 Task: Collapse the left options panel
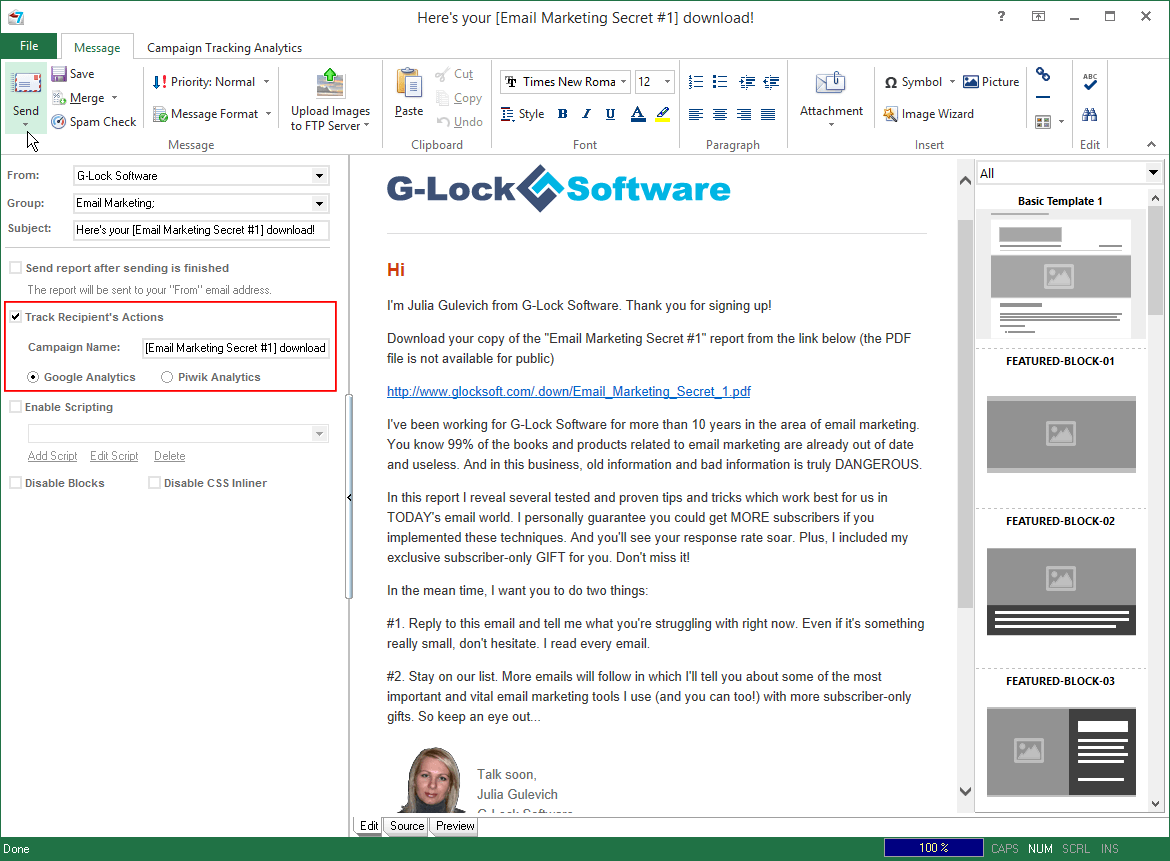(348, 498)
